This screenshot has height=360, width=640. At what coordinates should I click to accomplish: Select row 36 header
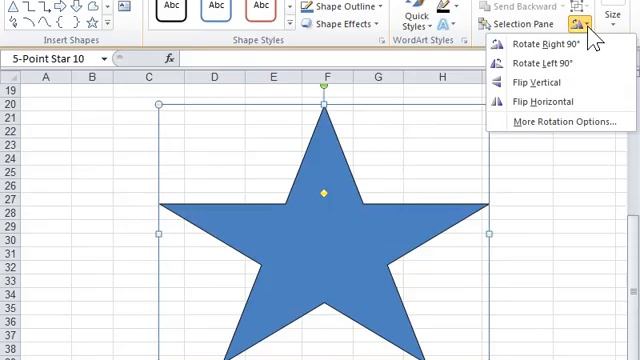[10, 322]
